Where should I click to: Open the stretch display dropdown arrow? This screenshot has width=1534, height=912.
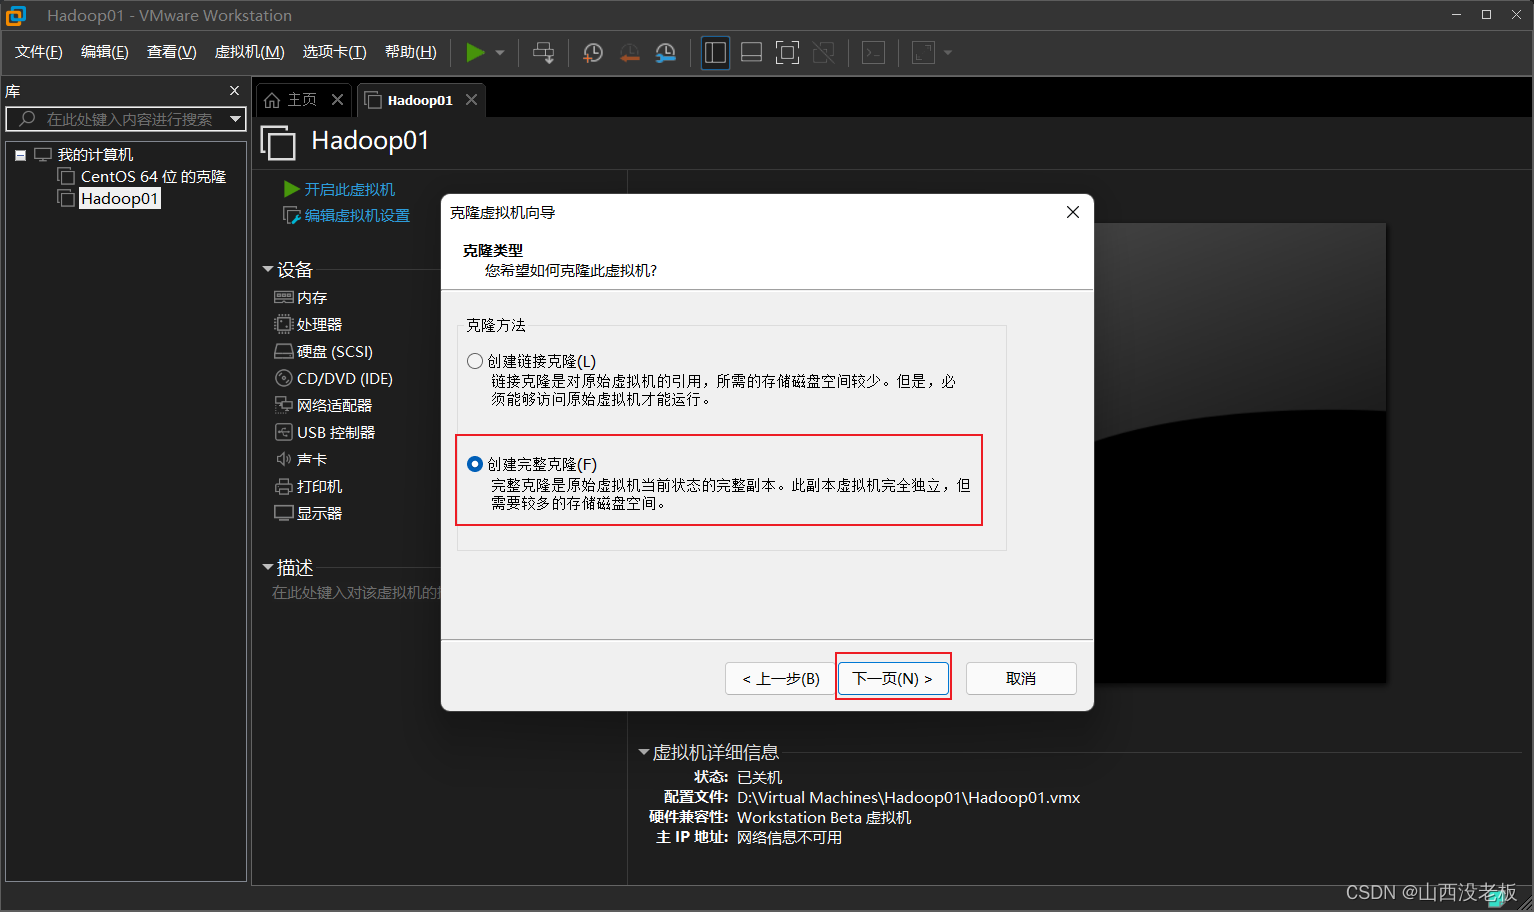tap(948, 53)
